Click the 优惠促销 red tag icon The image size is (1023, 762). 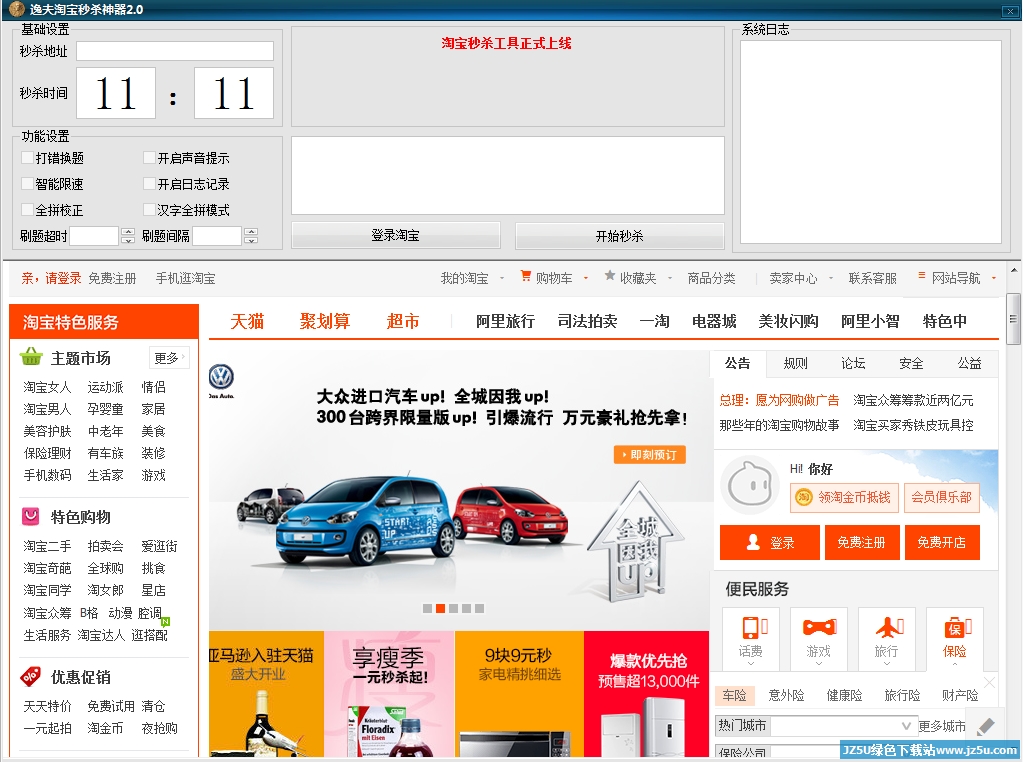(x=31, y=677)
